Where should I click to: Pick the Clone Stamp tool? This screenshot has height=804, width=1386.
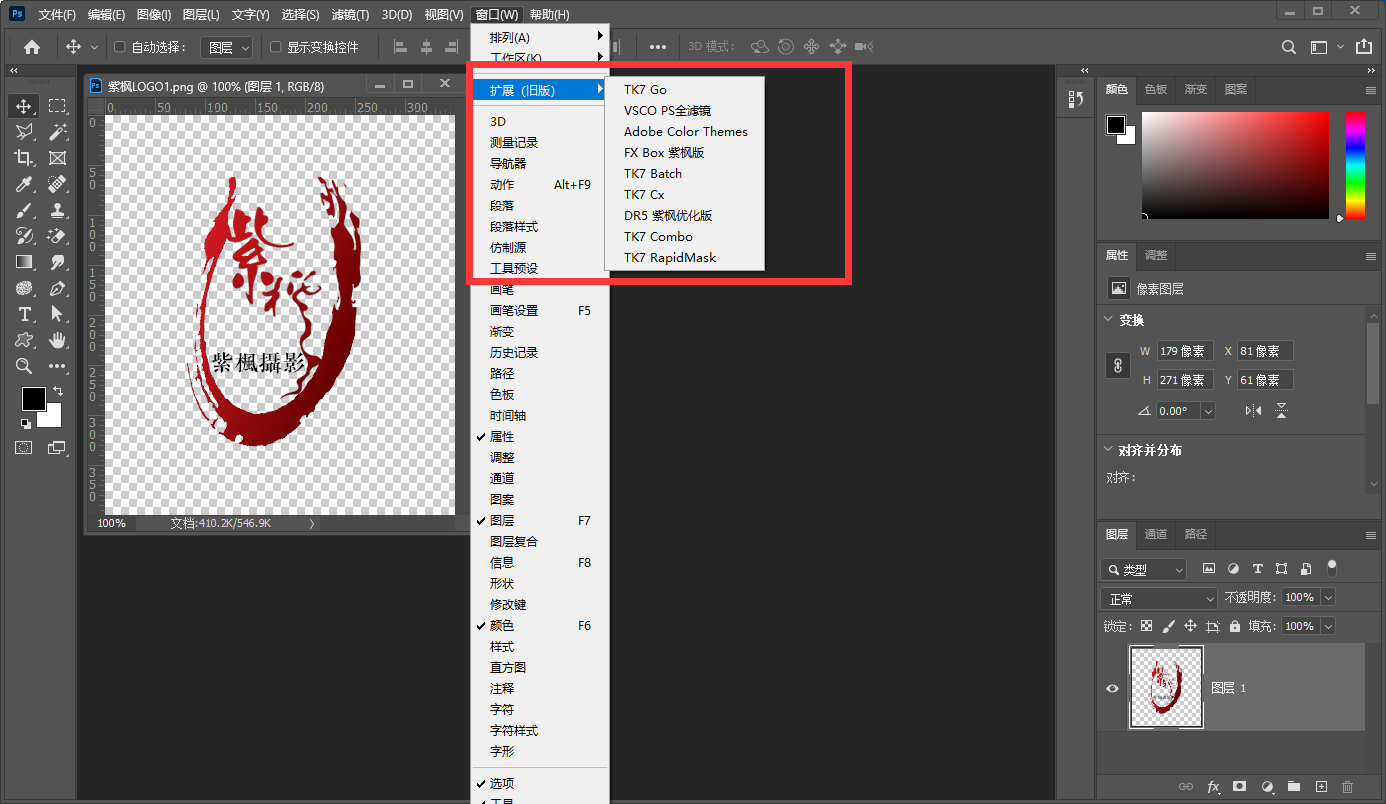click(58, 210)
